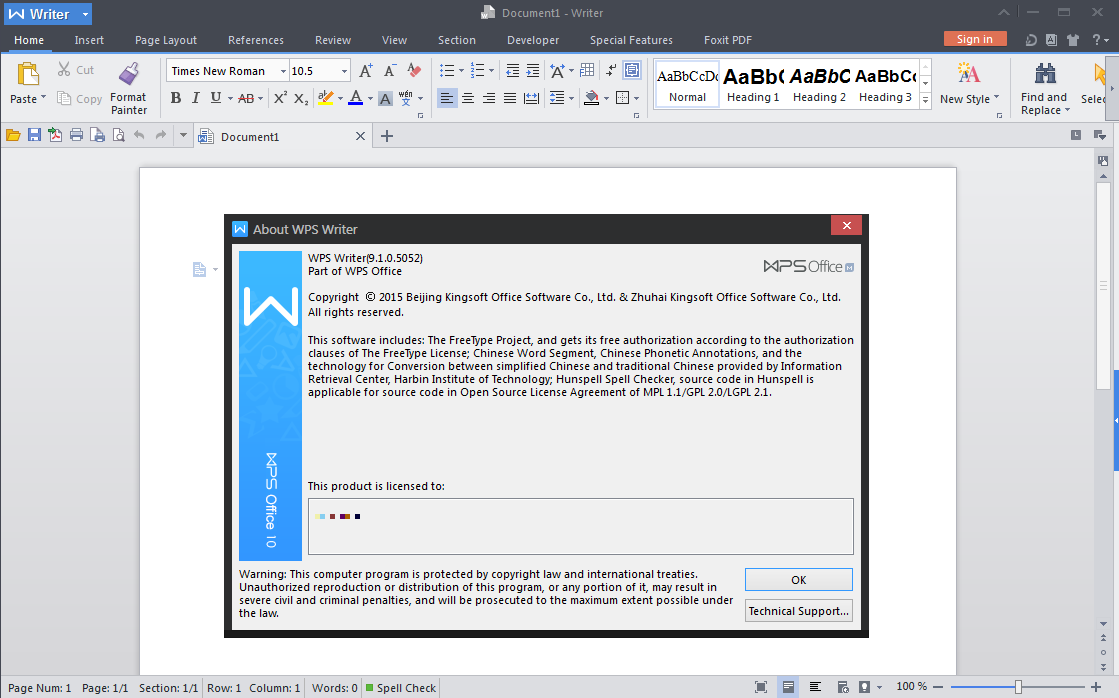Screen dimensions: 1119x698
Task: Click the Print icon in quick toolbar
Action: [x=76, y=135]
